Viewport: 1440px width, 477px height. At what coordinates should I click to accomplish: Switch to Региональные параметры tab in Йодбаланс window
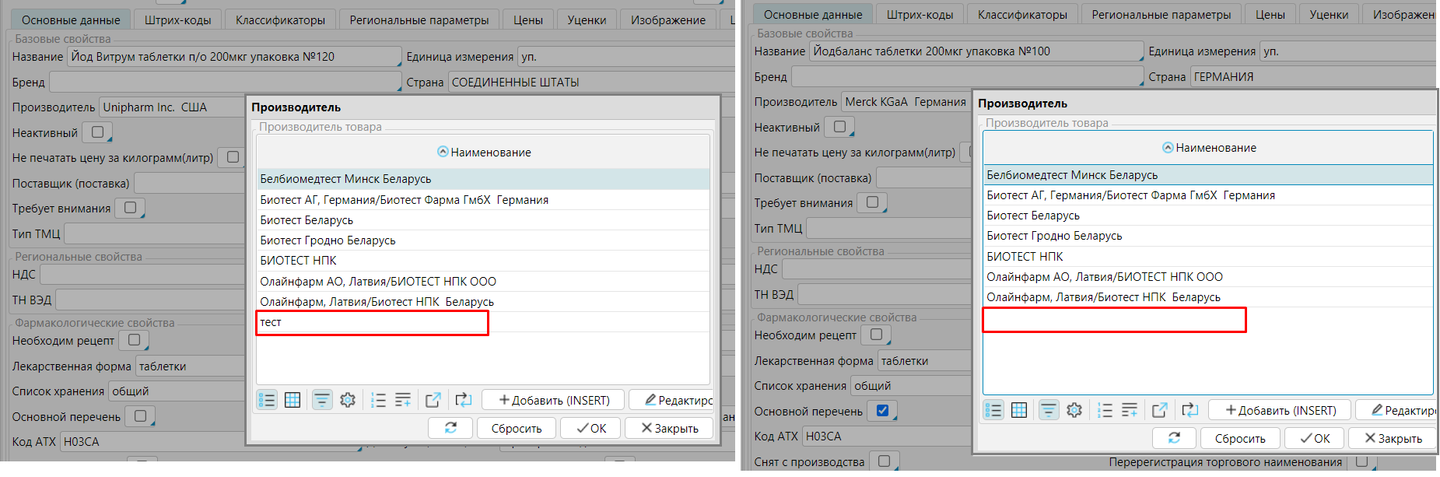coord(1152,14)
